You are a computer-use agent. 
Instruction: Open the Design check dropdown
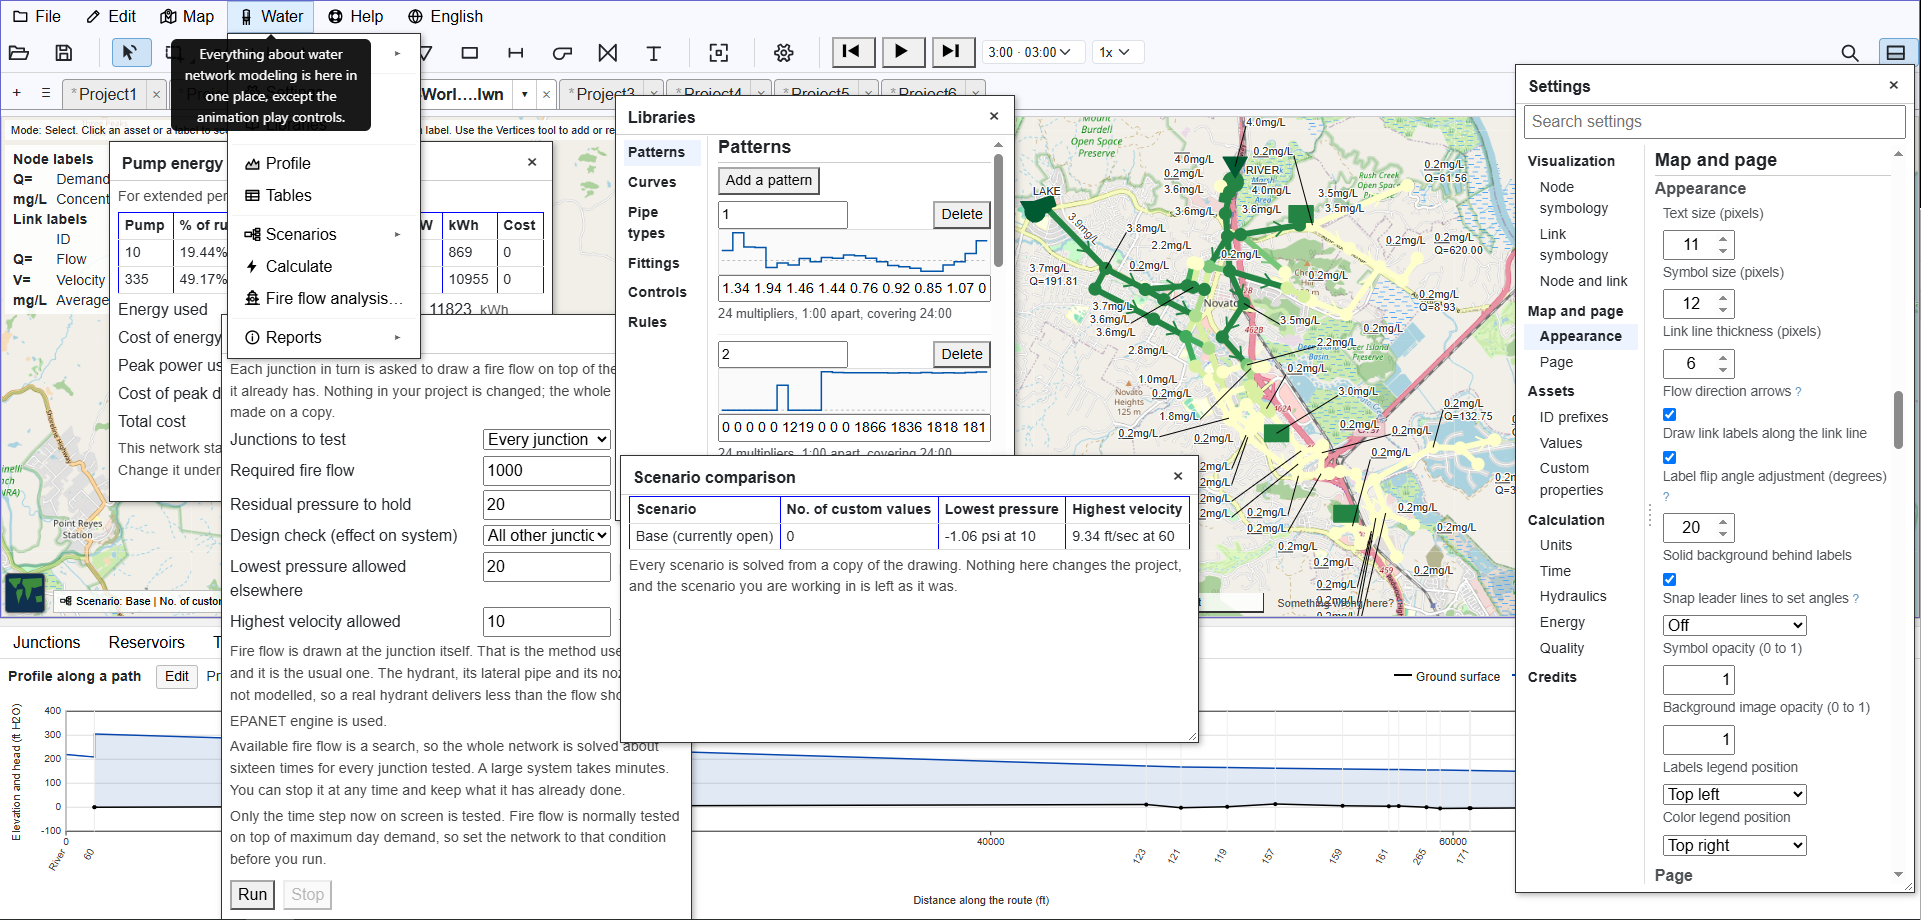547,536
